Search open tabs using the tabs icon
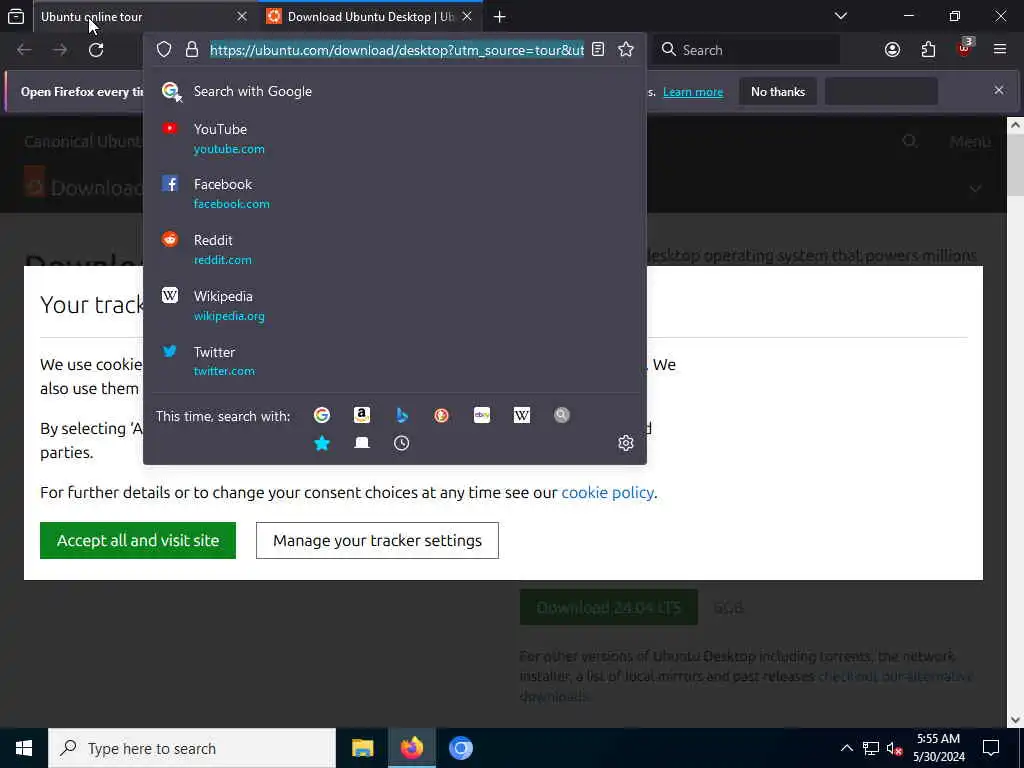Screen dimensions: 1024x768 (362, 443)
